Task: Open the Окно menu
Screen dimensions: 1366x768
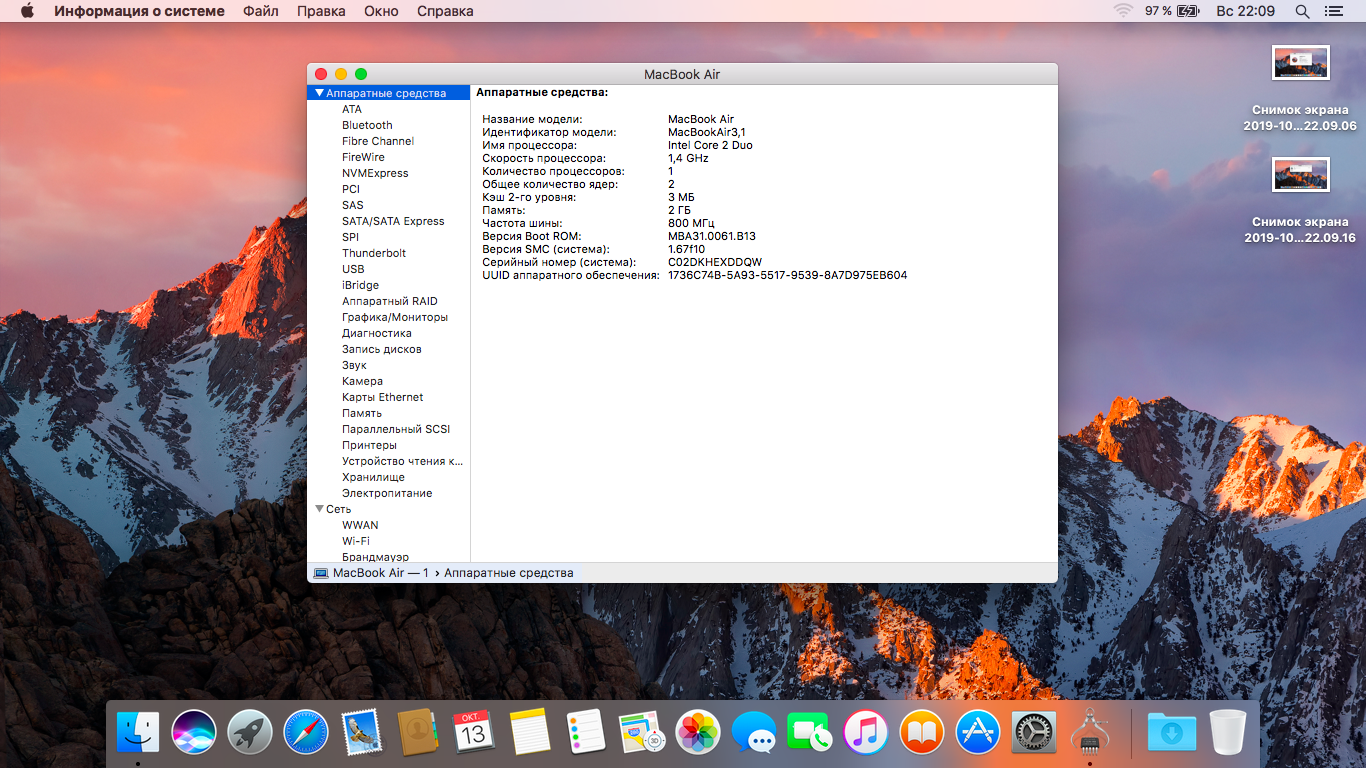Action: coord(381,11)
